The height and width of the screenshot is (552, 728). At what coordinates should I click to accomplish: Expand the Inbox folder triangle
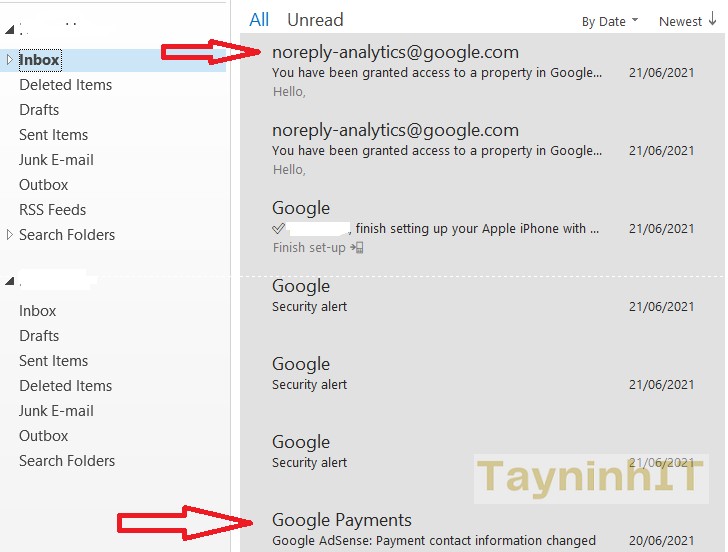click(9, 60)
